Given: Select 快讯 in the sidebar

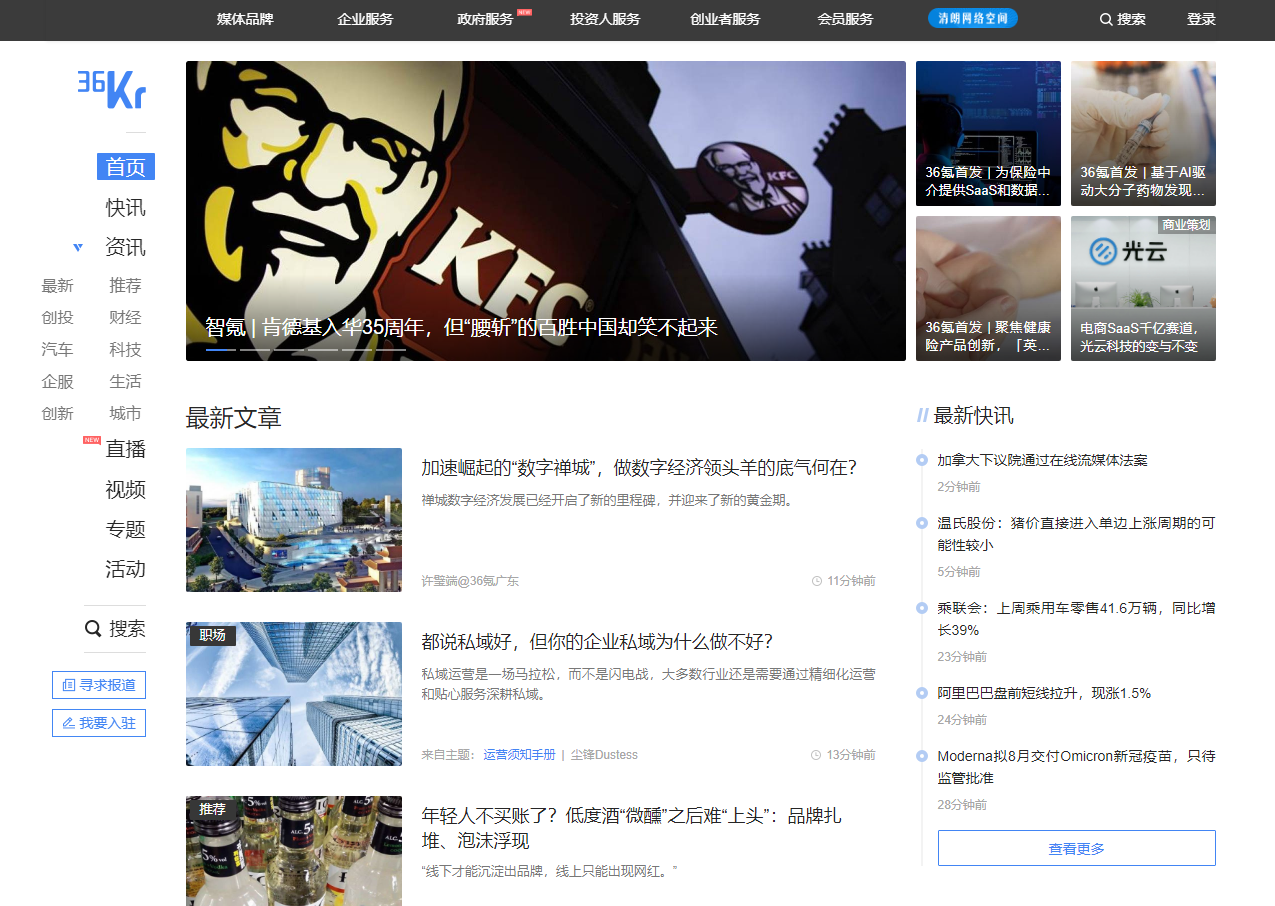Looking at the screenshot, I should coord(126,208).
